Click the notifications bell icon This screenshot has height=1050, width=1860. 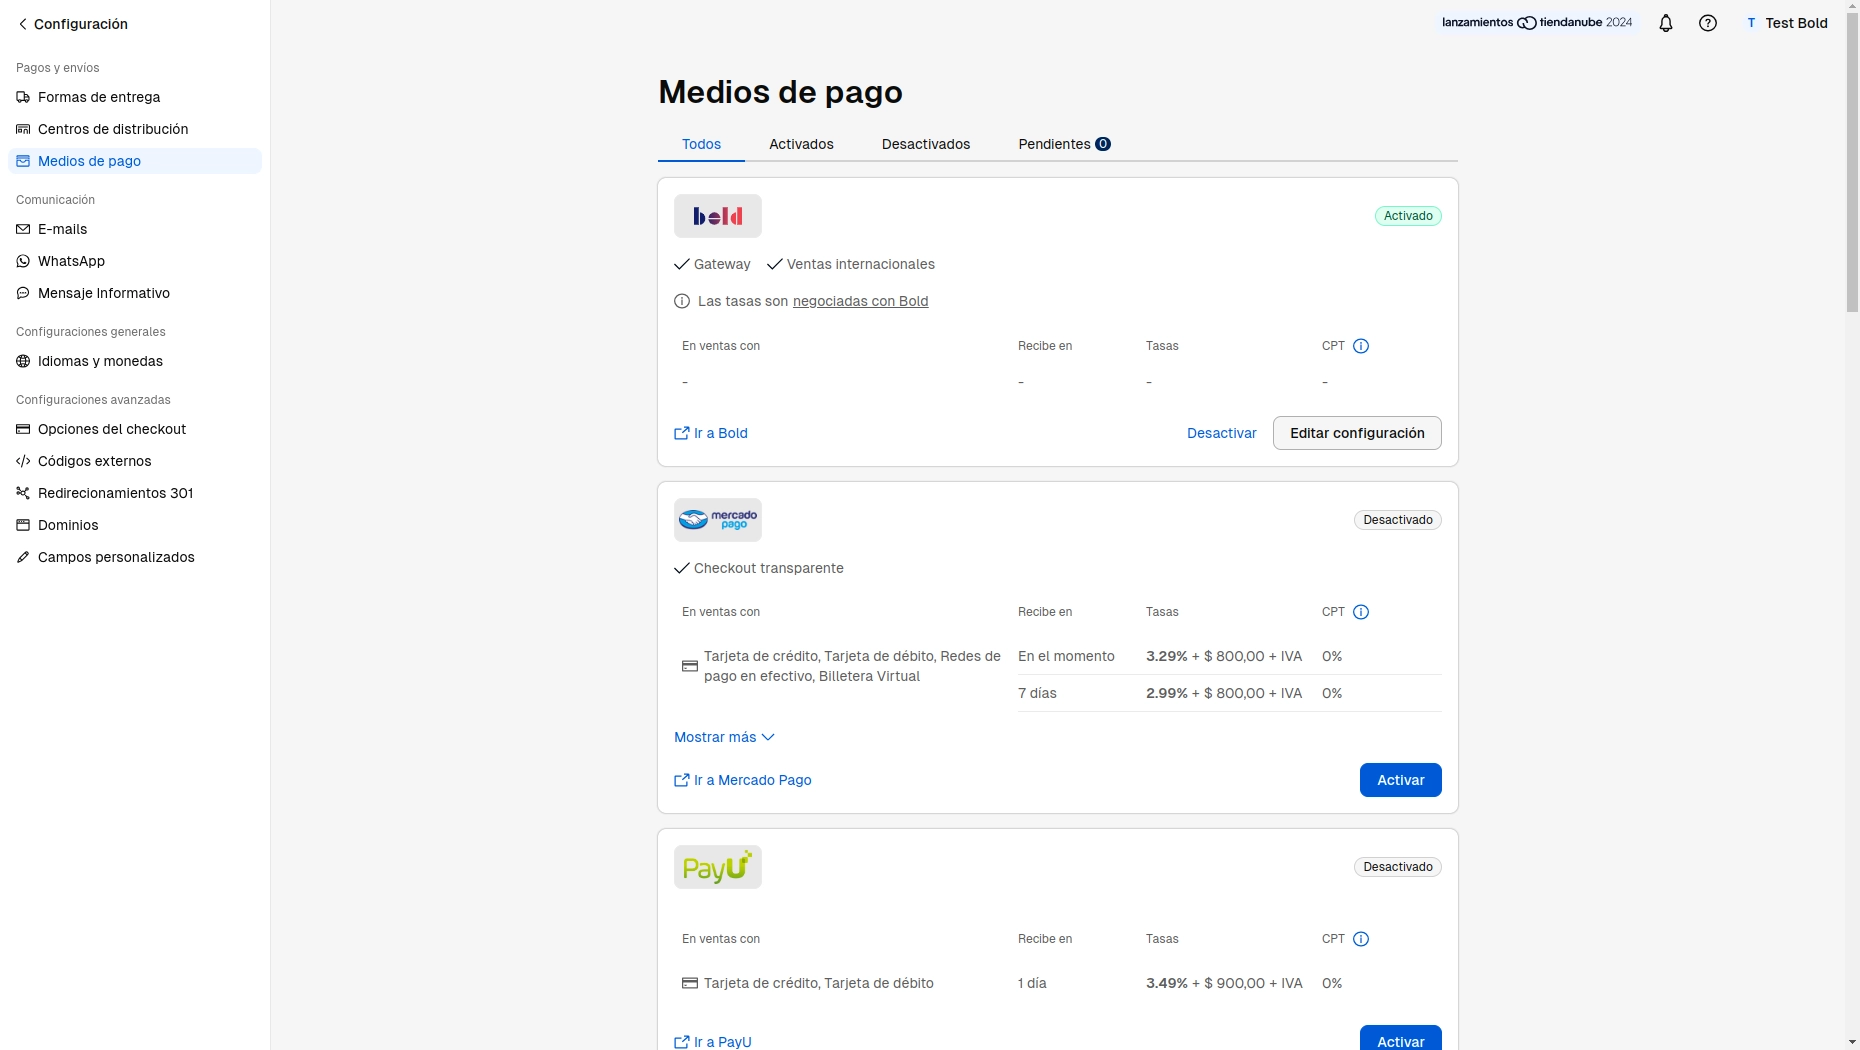(x=1665, y=23)
